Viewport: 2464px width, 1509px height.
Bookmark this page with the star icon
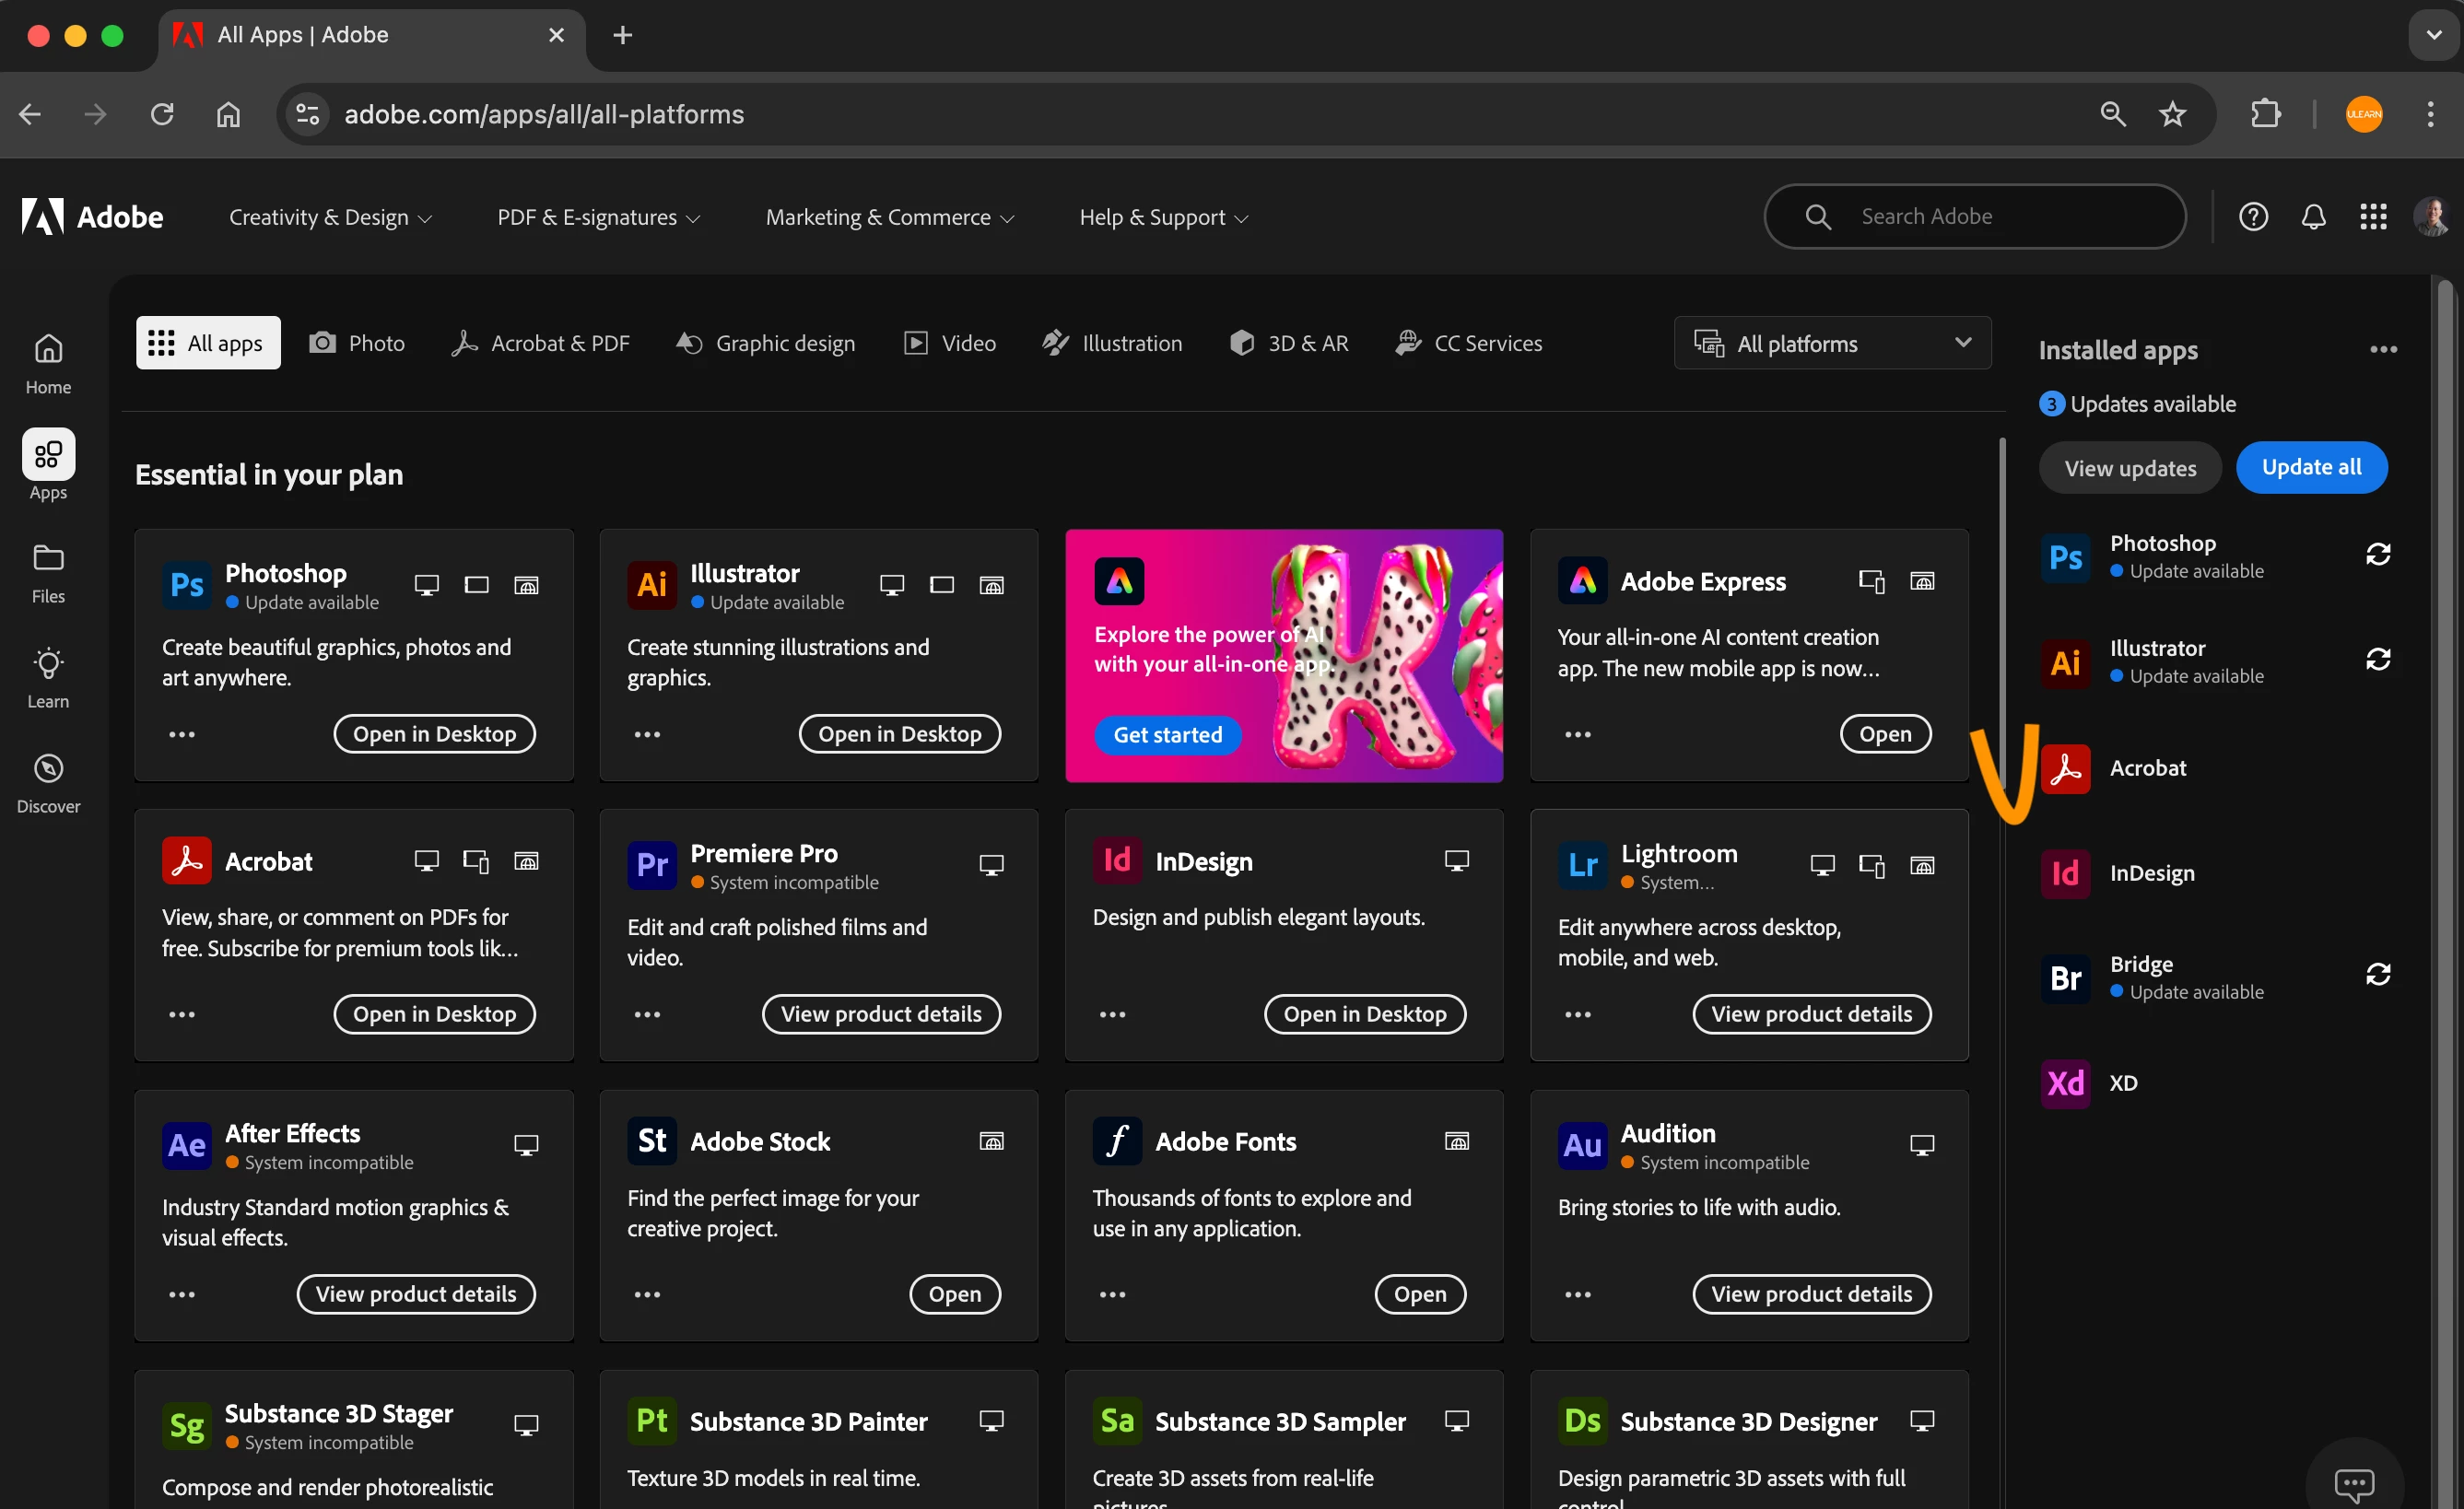click(x=2172, y=114)
